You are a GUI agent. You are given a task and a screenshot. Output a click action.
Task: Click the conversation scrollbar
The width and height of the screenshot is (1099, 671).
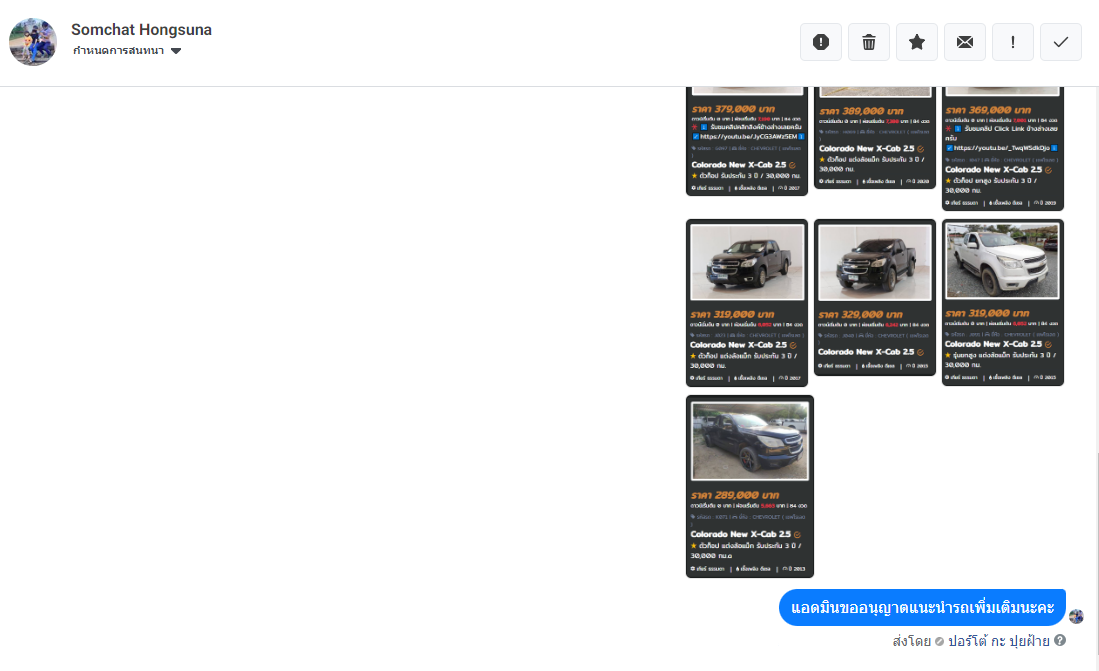tap(1096, 554)
